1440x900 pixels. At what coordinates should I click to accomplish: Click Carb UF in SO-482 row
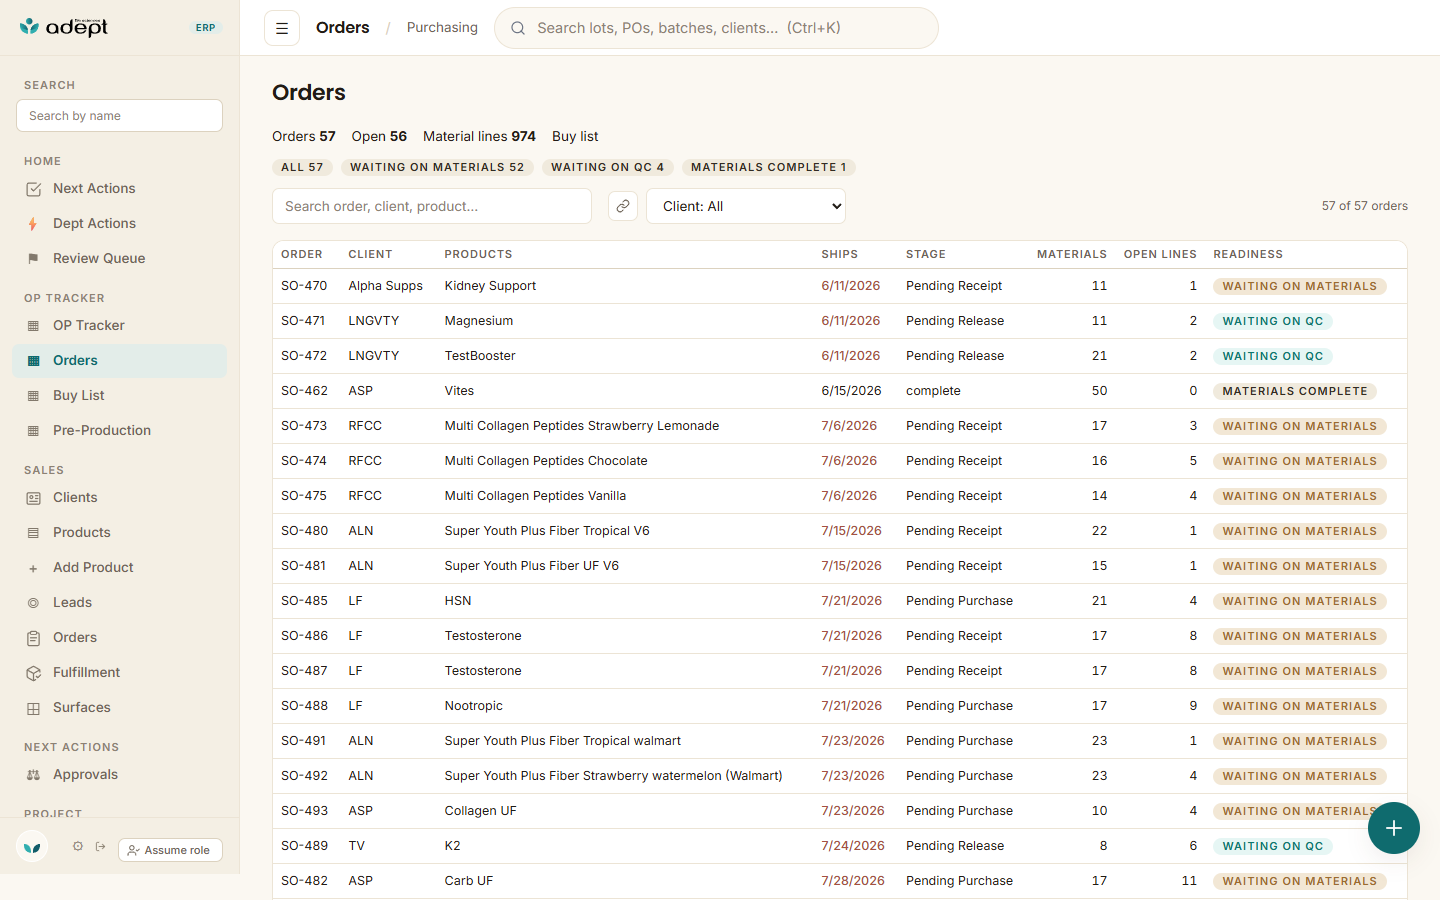(x=469, y=881)
